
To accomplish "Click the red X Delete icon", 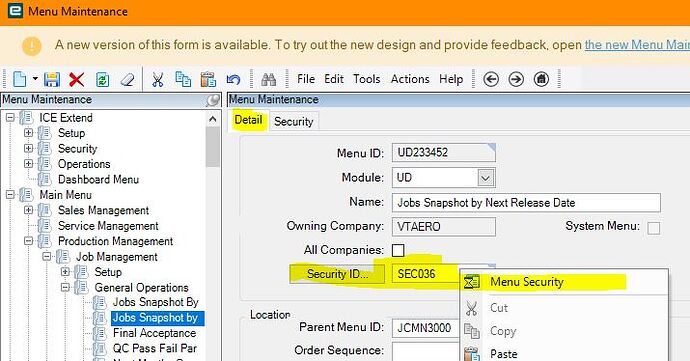I will pos(77,80).
